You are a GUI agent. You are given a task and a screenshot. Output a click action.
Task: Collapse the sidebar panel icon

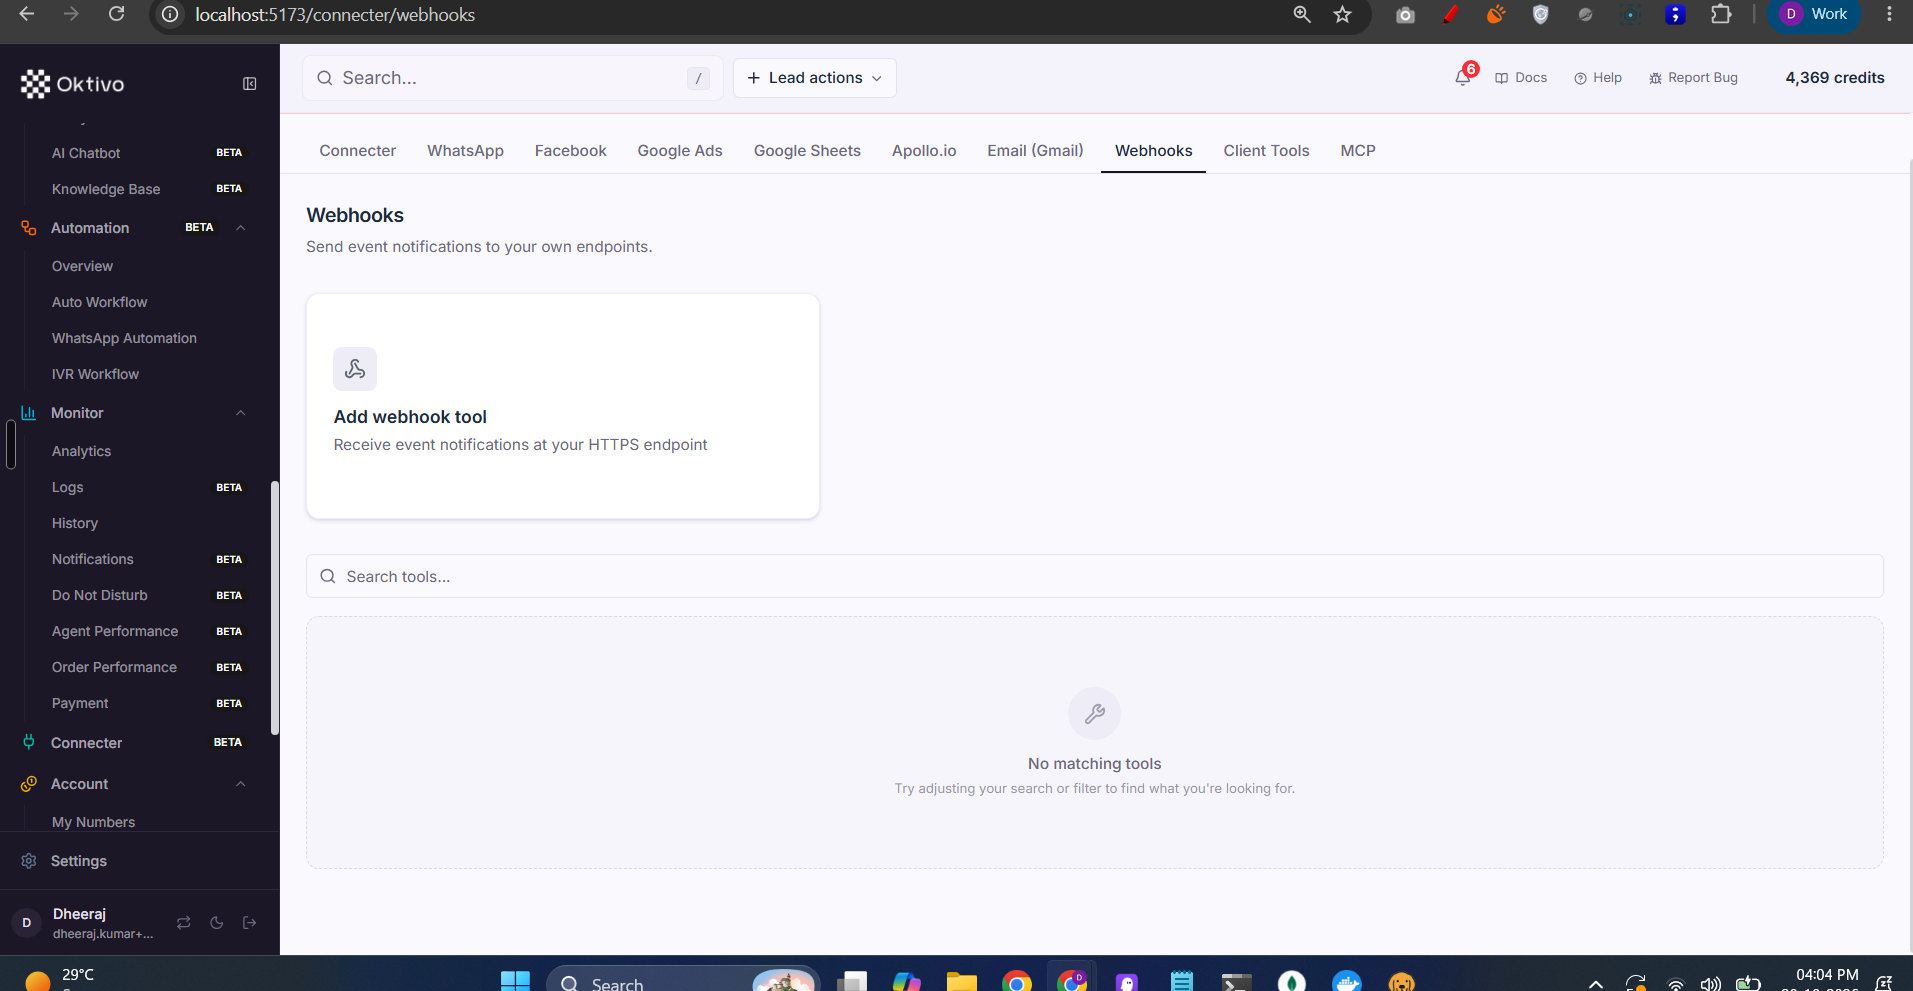pos(250,84)
